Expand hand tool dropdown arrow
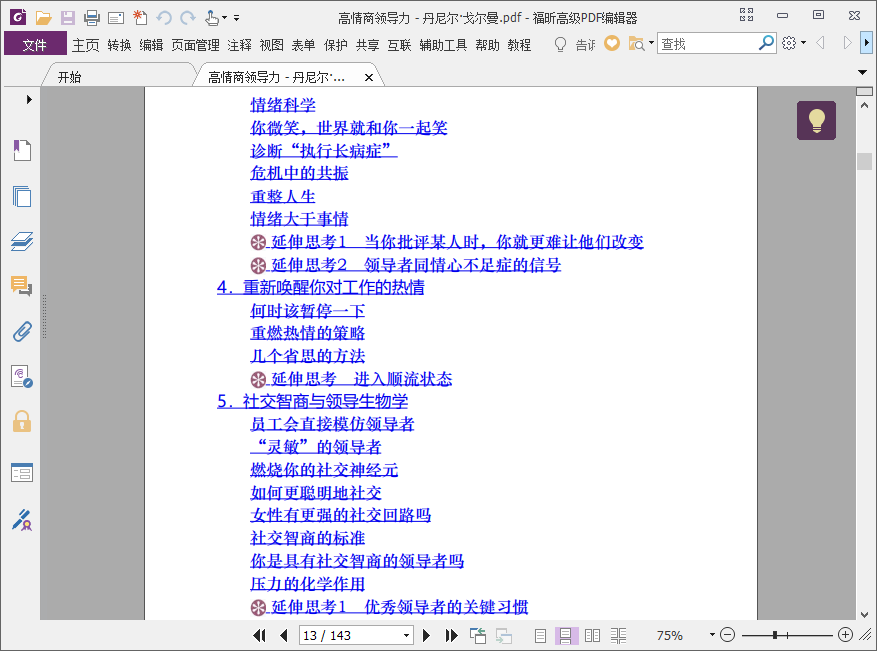This screenshot has width=877, height=651. pyautogui.click(x=224, y=18)
